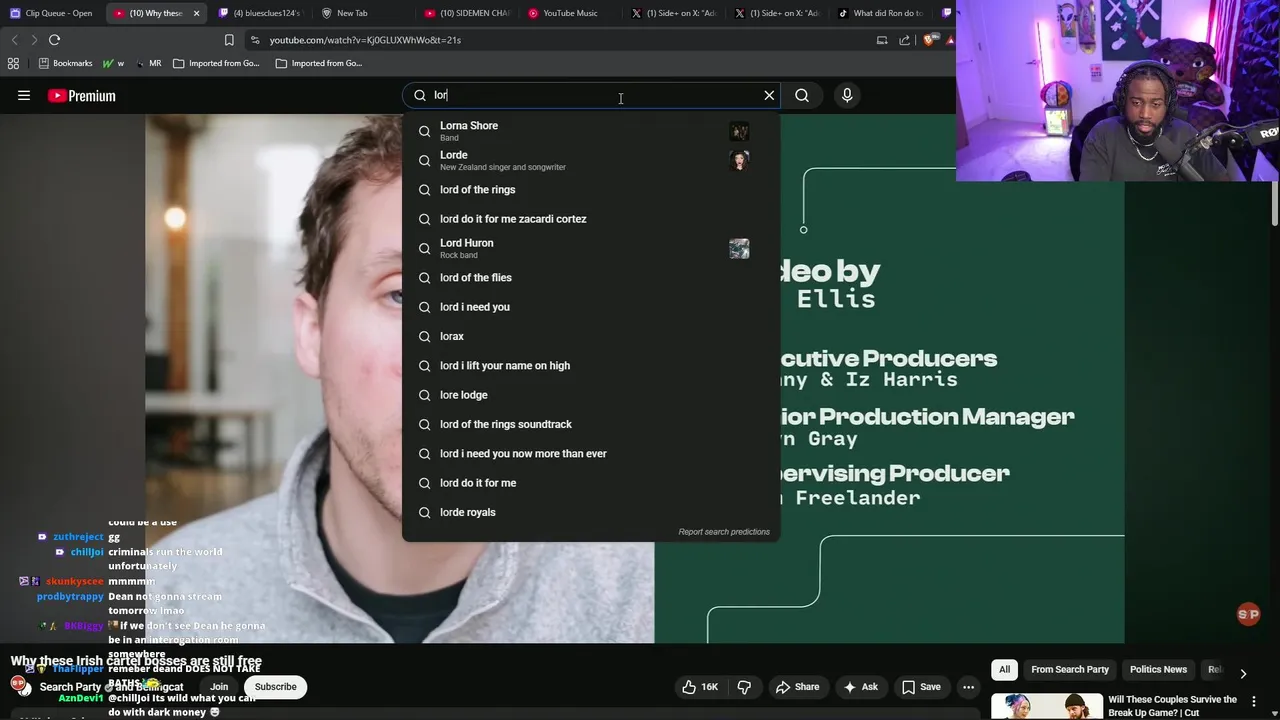This screenshot has width=1280, height=720.
Task: Select 'lord do it for me zacardi cortez'
Action: [591, 219]
